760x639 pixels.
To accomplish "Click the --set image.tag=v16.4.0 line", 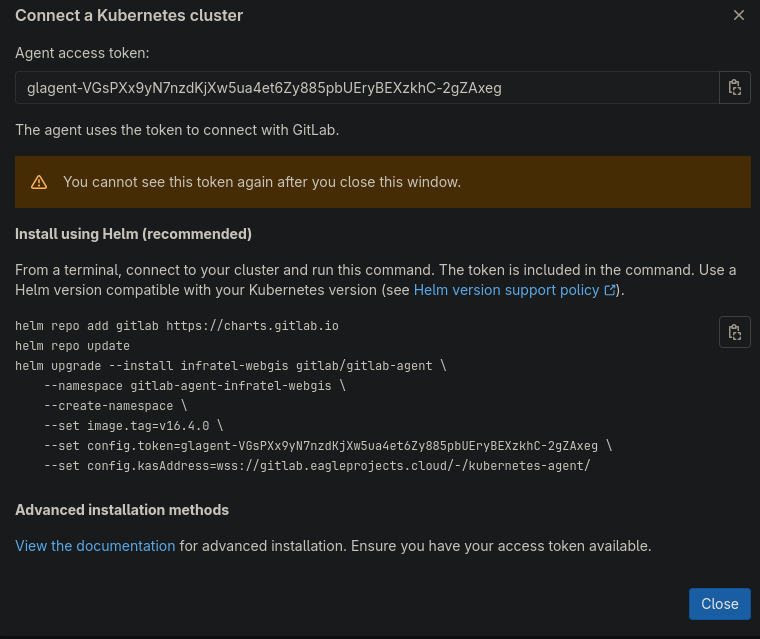I will [x=133, y=426].
